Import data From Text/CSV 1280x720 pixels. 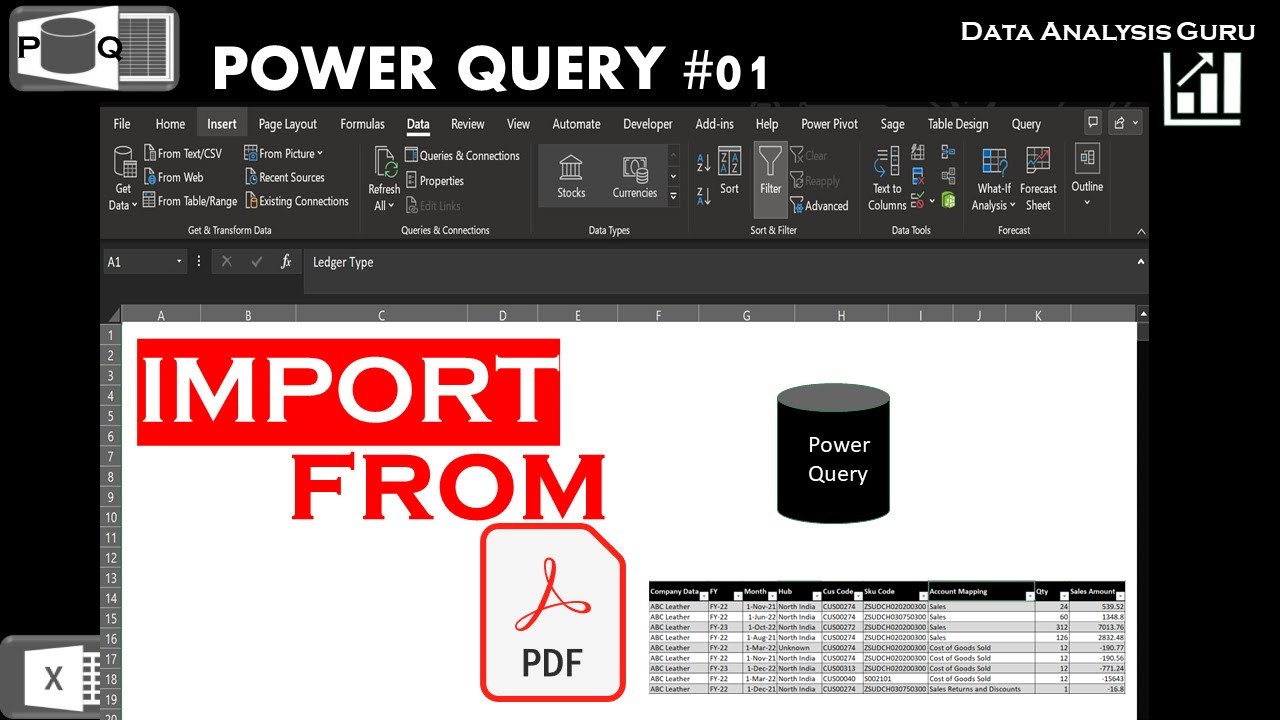click(x=182, y=153)
